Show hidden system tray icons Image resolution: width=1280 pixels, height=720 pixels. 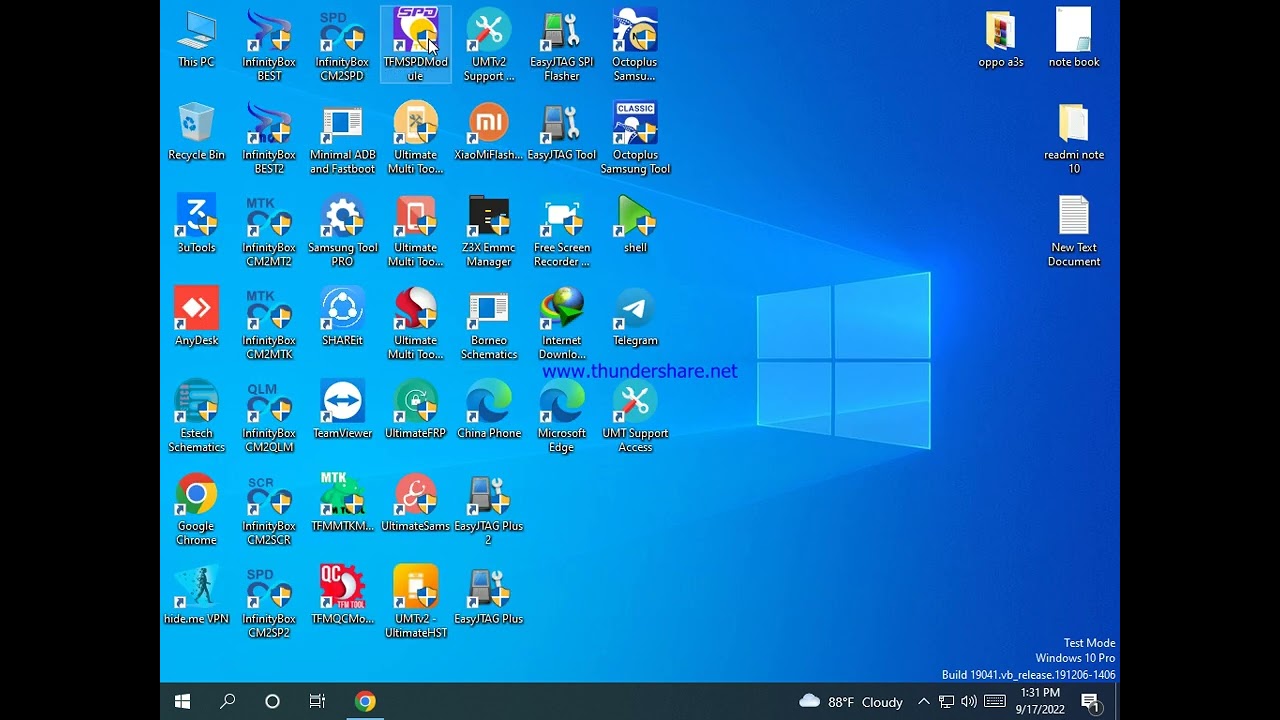pyautogui.click(x=924, y=701)
